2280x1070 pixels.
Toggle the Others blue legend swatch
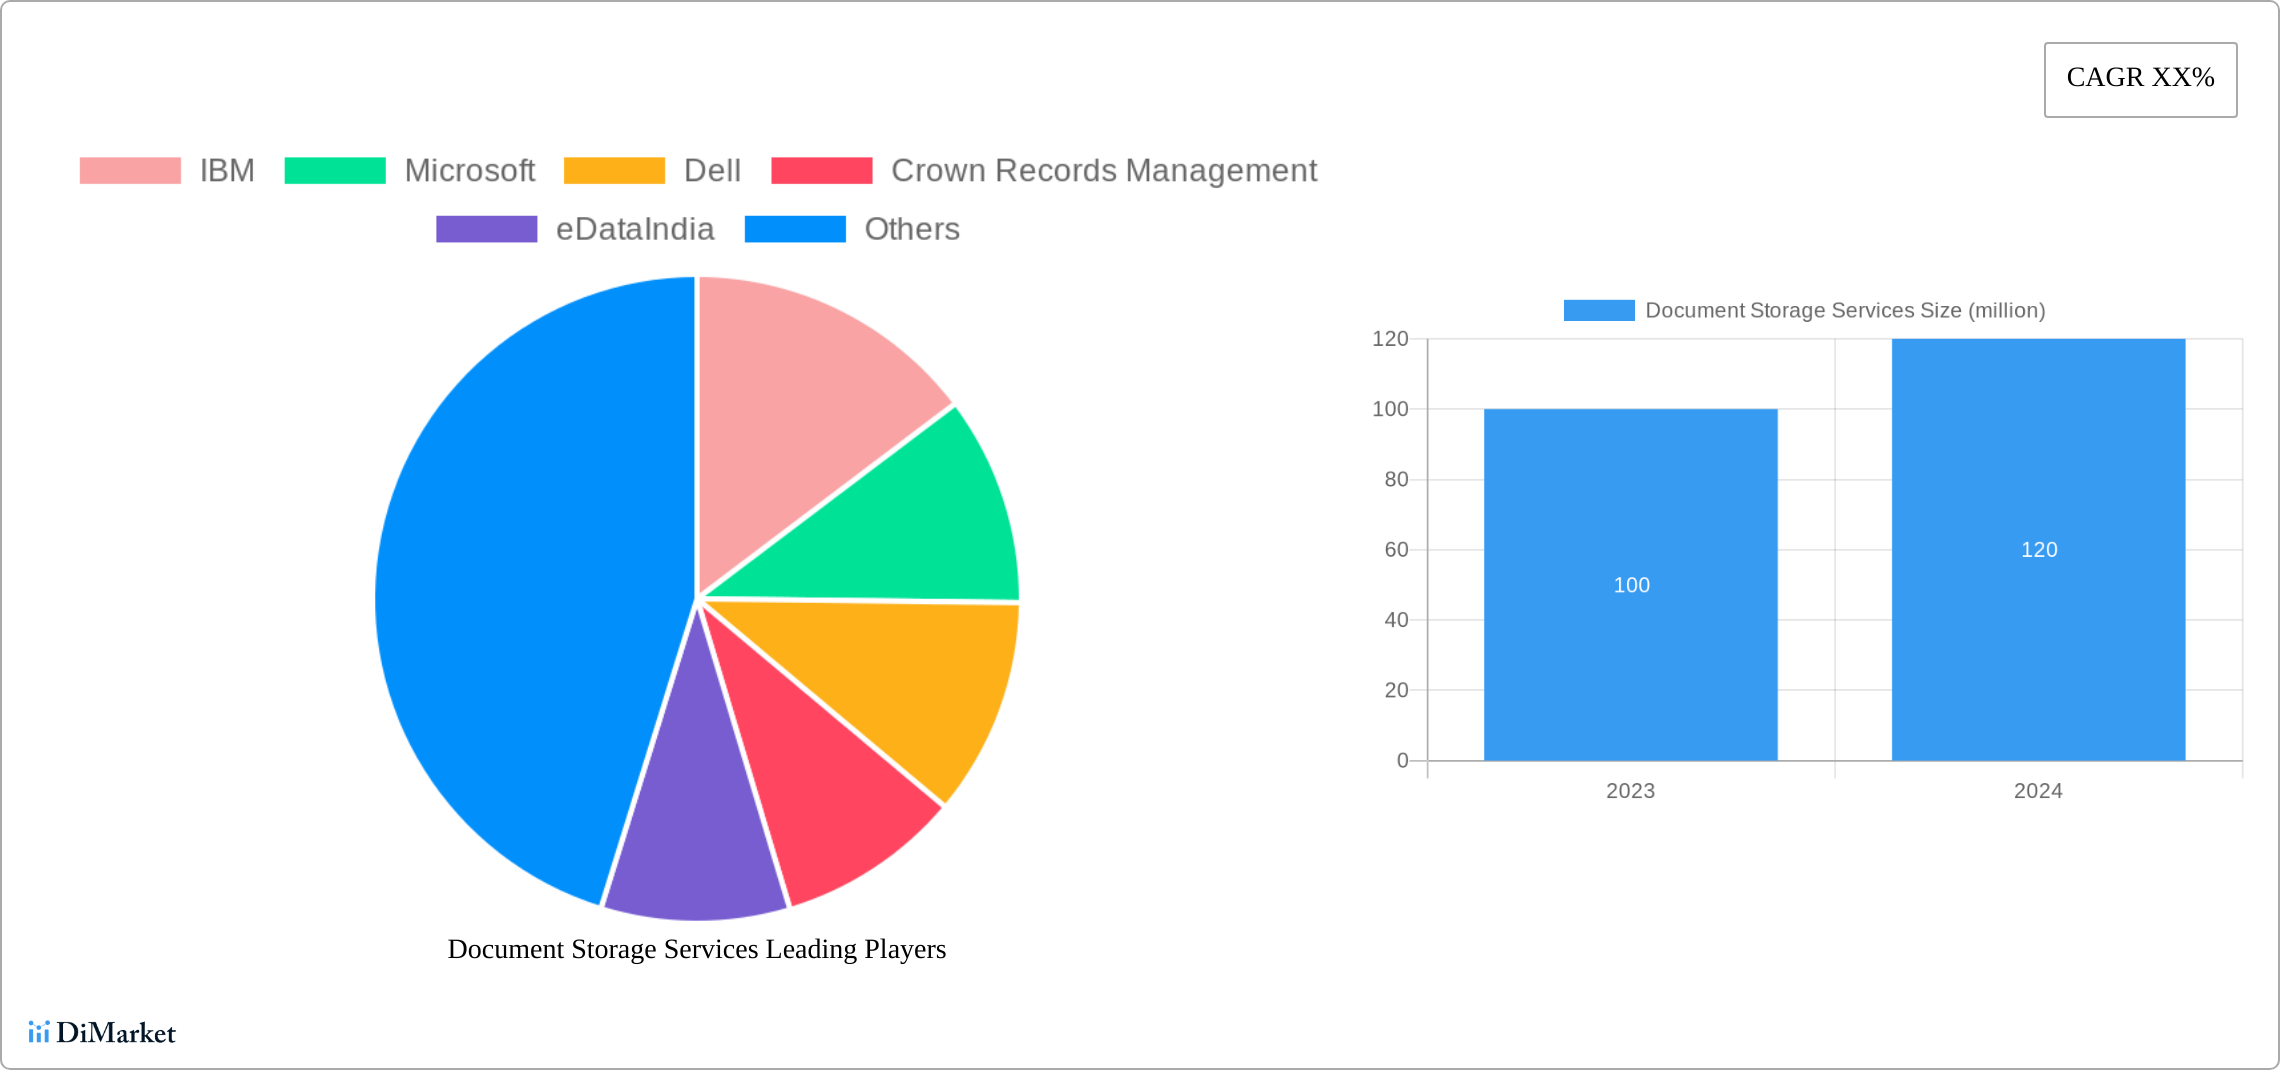tap(795, 229)
